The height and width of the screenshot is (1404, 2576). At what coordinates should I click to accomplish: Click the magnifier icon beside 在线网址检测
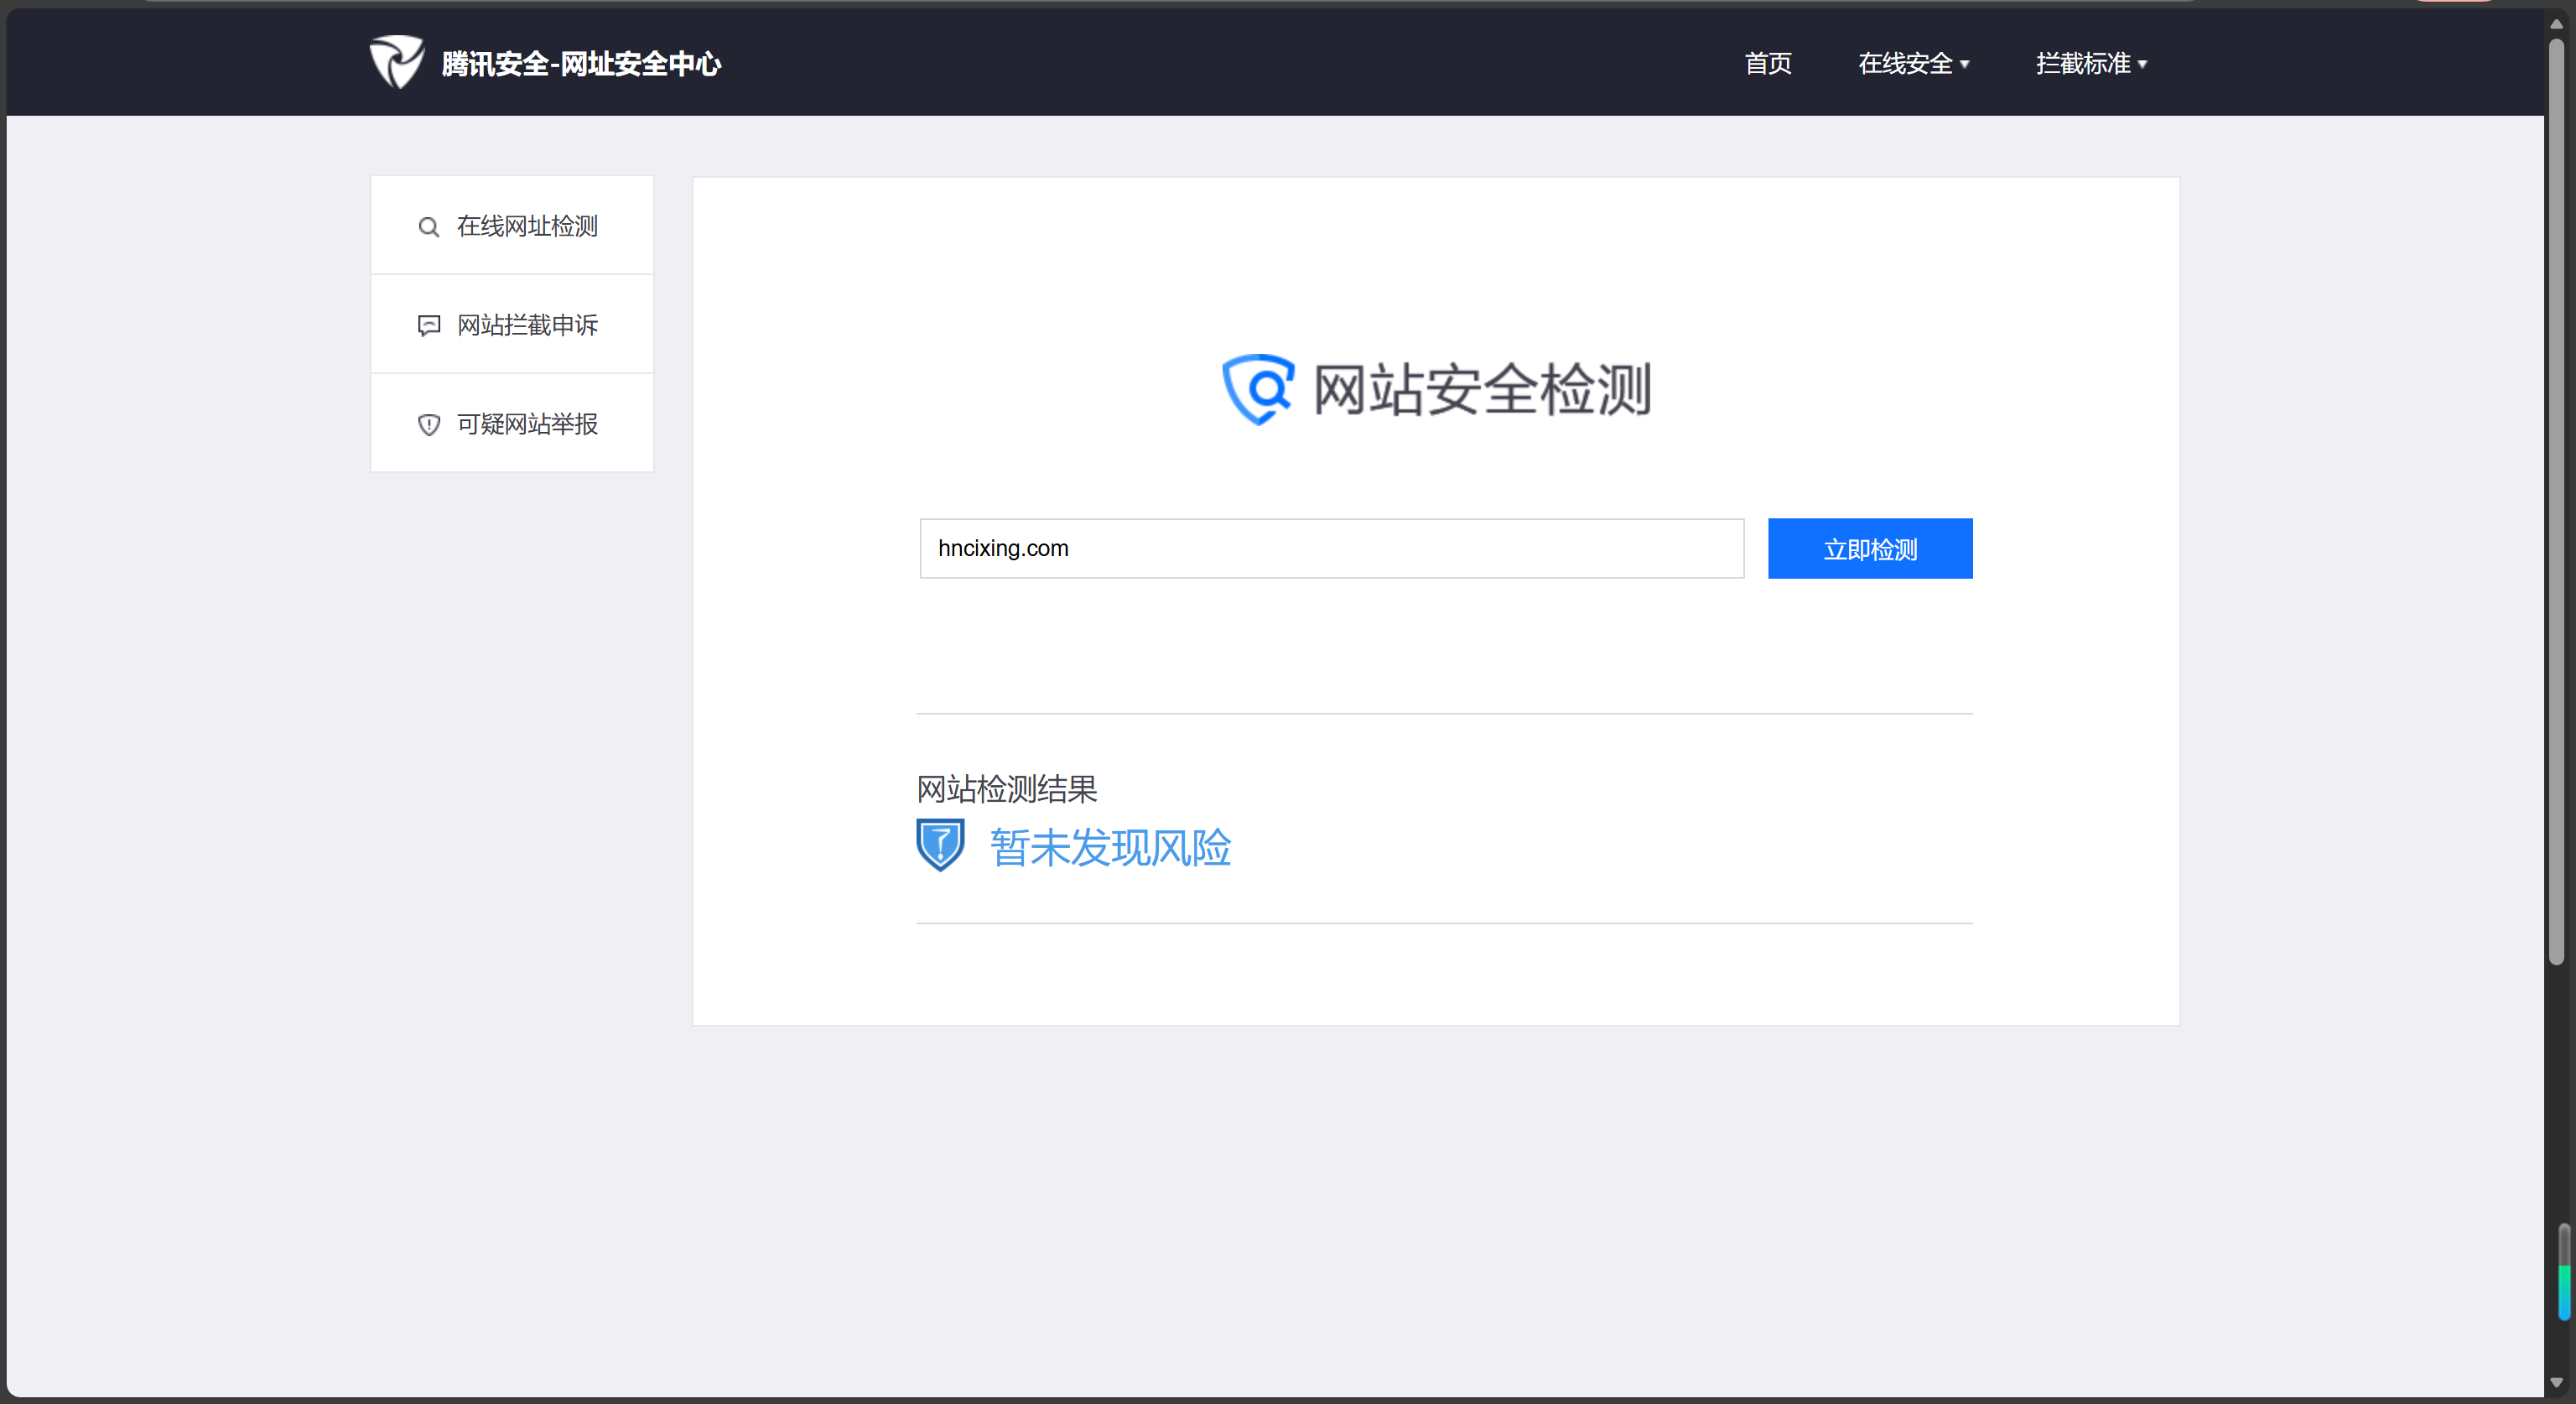coord(428,227)
